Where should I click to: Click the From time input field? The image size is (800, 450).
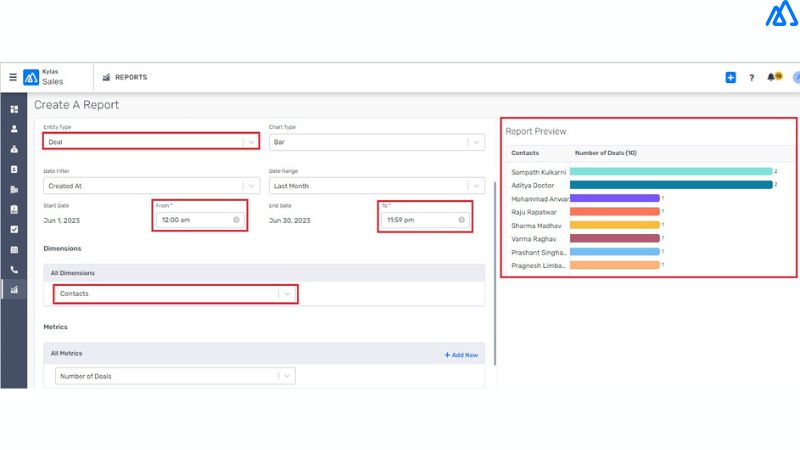(x=193, y=219)
